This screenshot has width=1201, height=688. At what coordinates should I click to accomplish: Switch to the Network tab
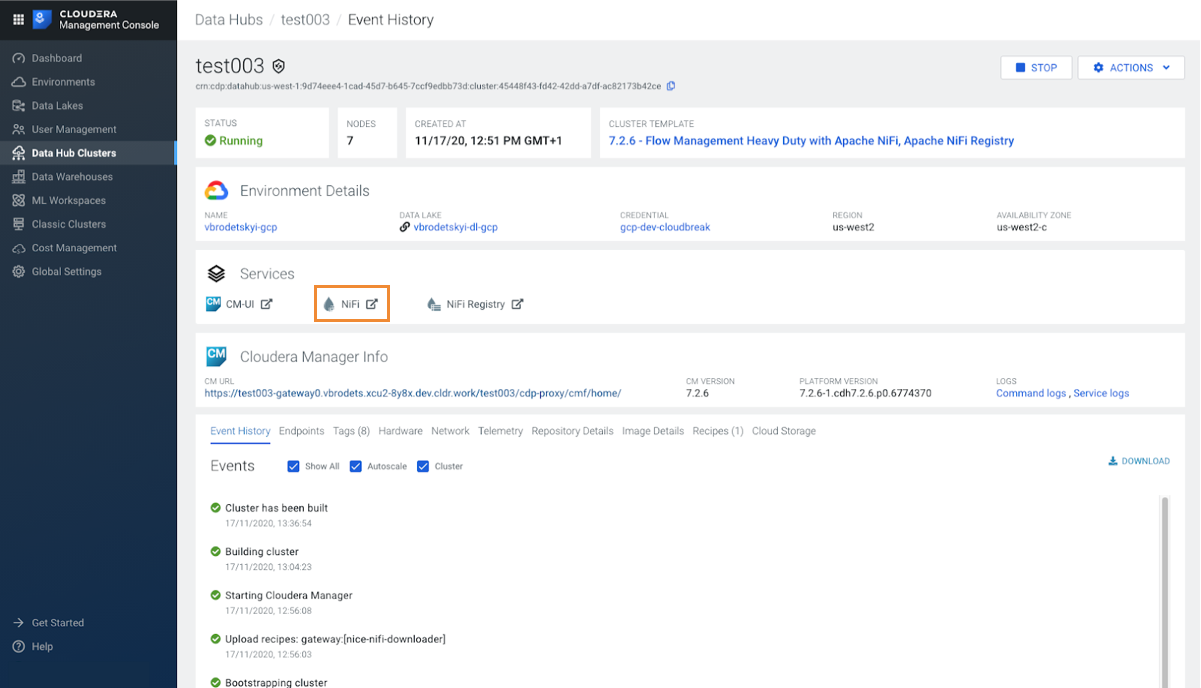tap(450, 431)
